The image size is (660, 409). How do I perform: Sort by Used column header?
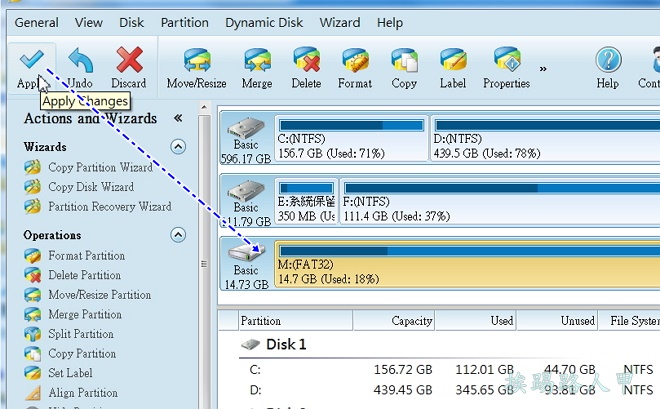coord(476,321)
